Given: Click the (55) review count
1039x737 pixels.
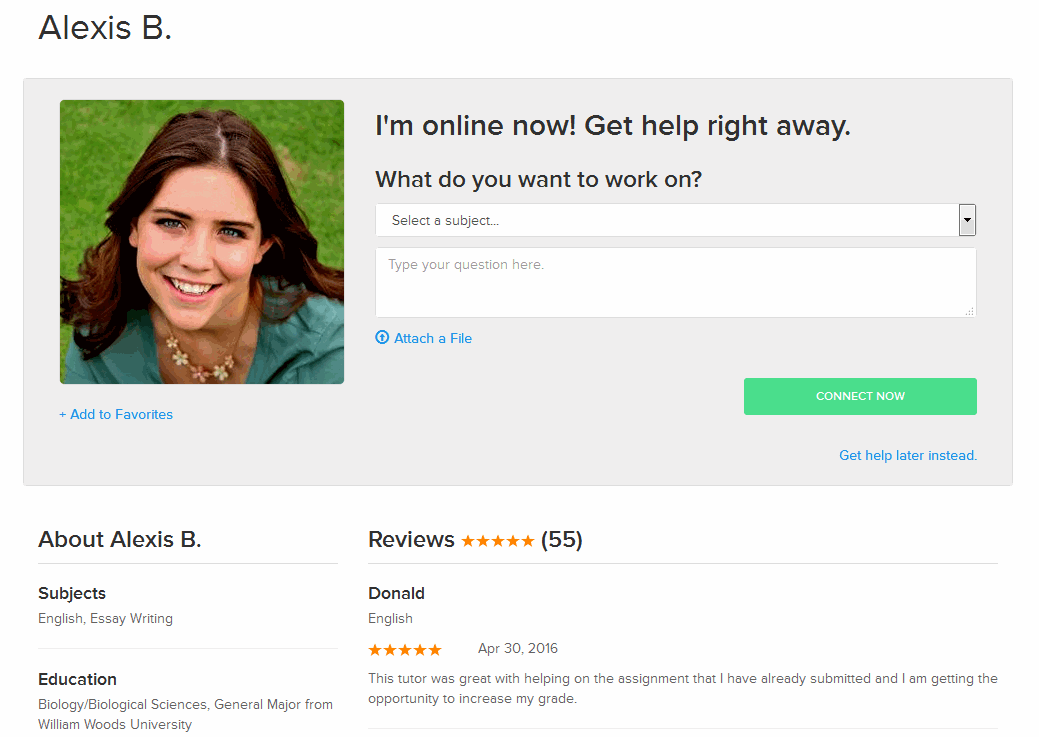Looking at the screenshot, I should (561, 540).
